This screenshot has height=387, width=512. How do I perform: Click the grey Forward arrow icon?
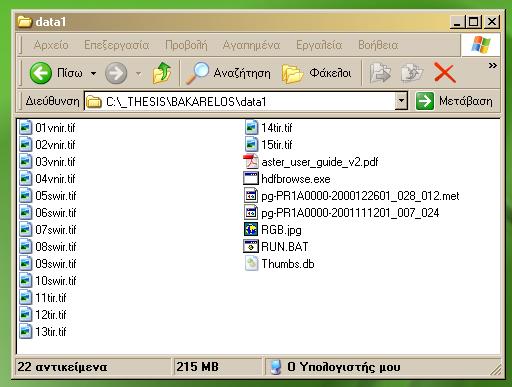pos(116,73)
